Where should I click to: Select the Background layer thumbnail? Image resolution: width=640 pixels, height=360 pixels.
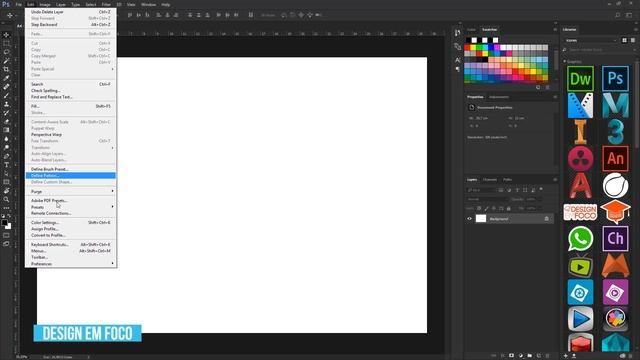pyautogui.click(x=481, y=219)
